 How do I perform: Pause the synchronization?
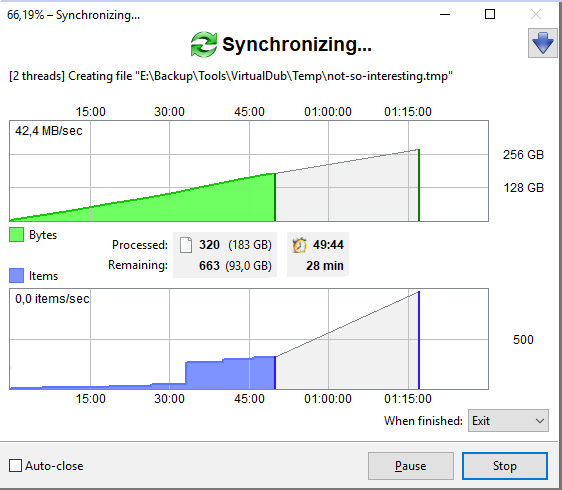coord(411,466)
